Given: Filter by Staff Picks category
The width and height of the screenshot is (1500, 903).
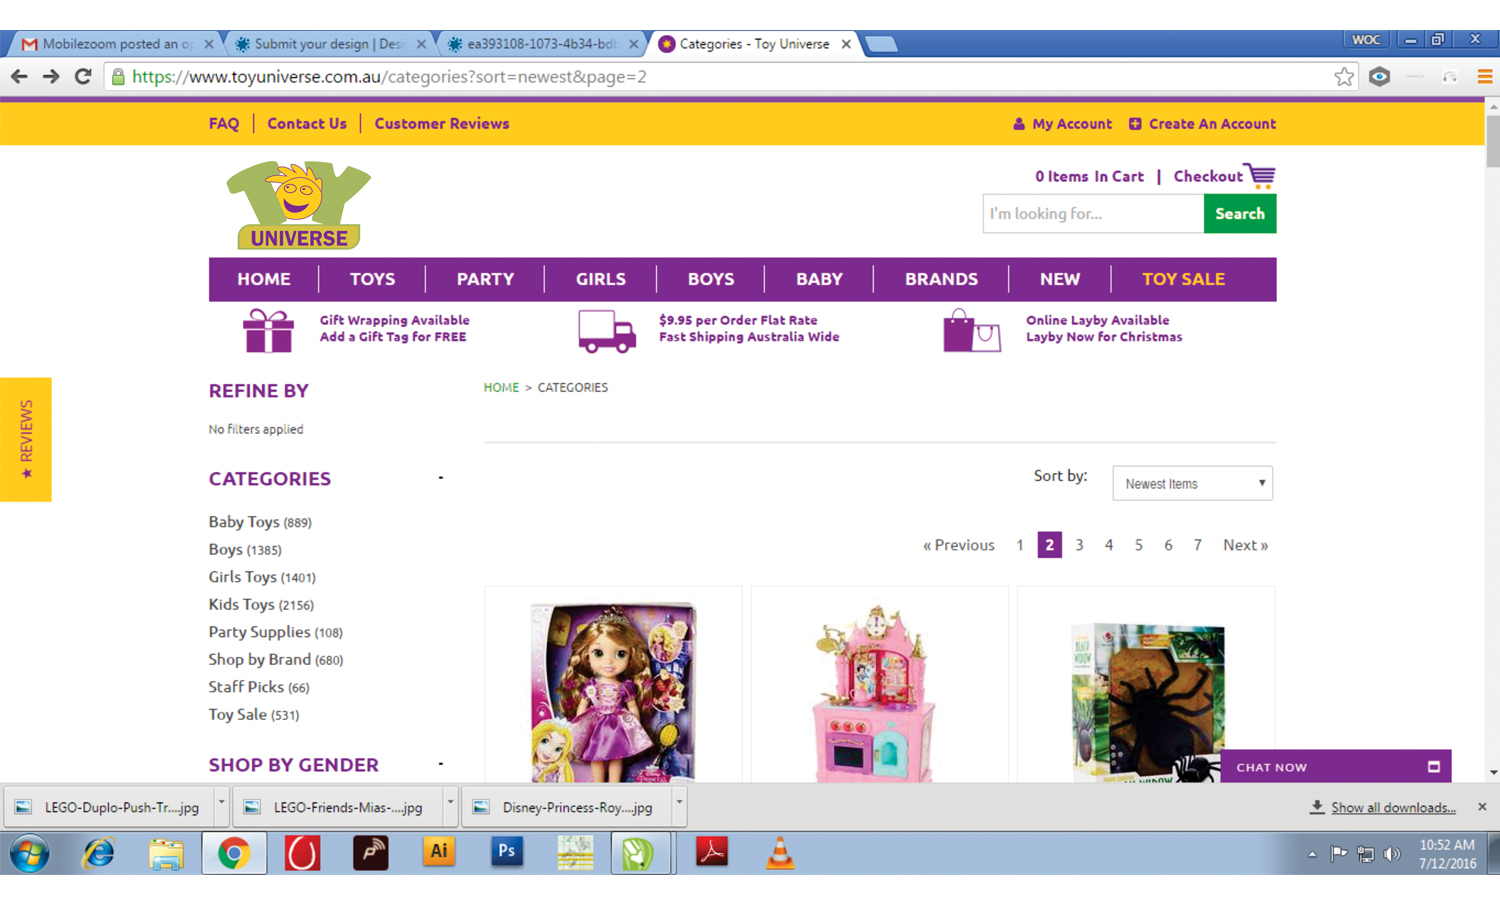Looking at the screenshot, I should pos(259,687).
